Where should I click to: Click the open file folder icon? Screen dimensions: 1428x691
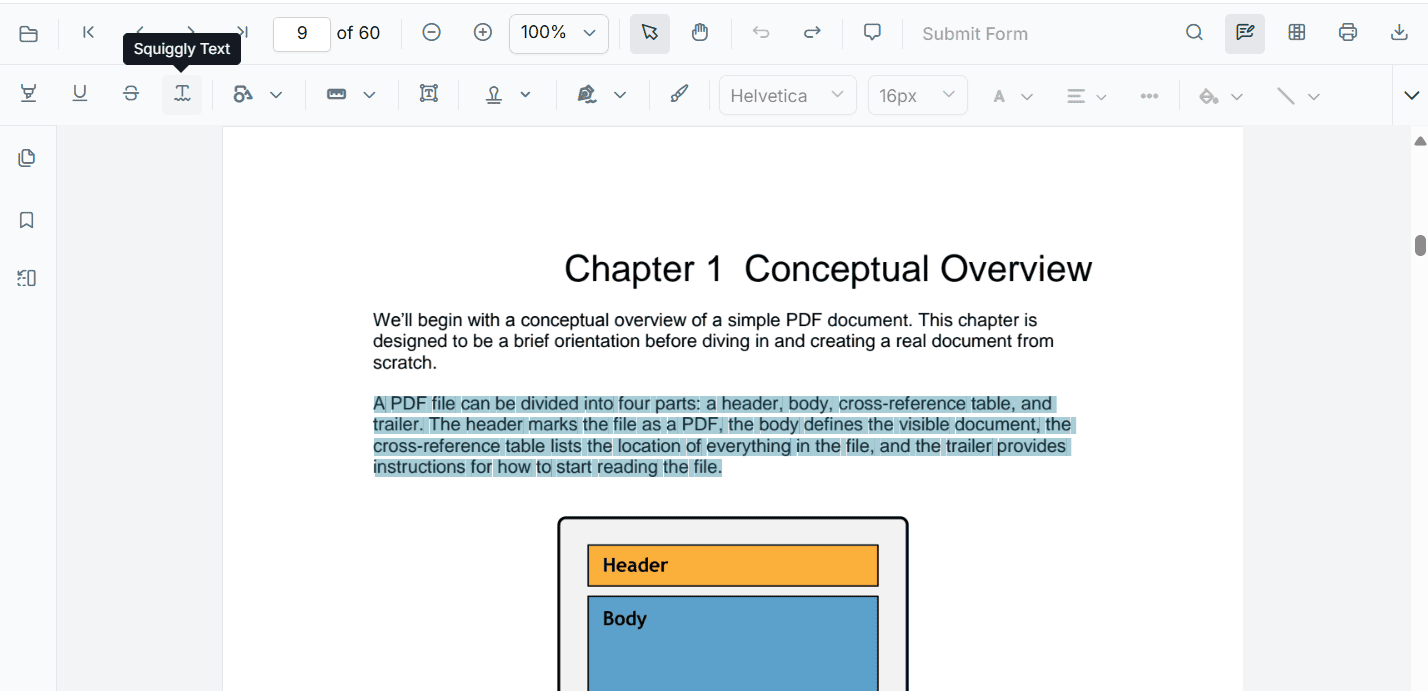pos(29,34)
